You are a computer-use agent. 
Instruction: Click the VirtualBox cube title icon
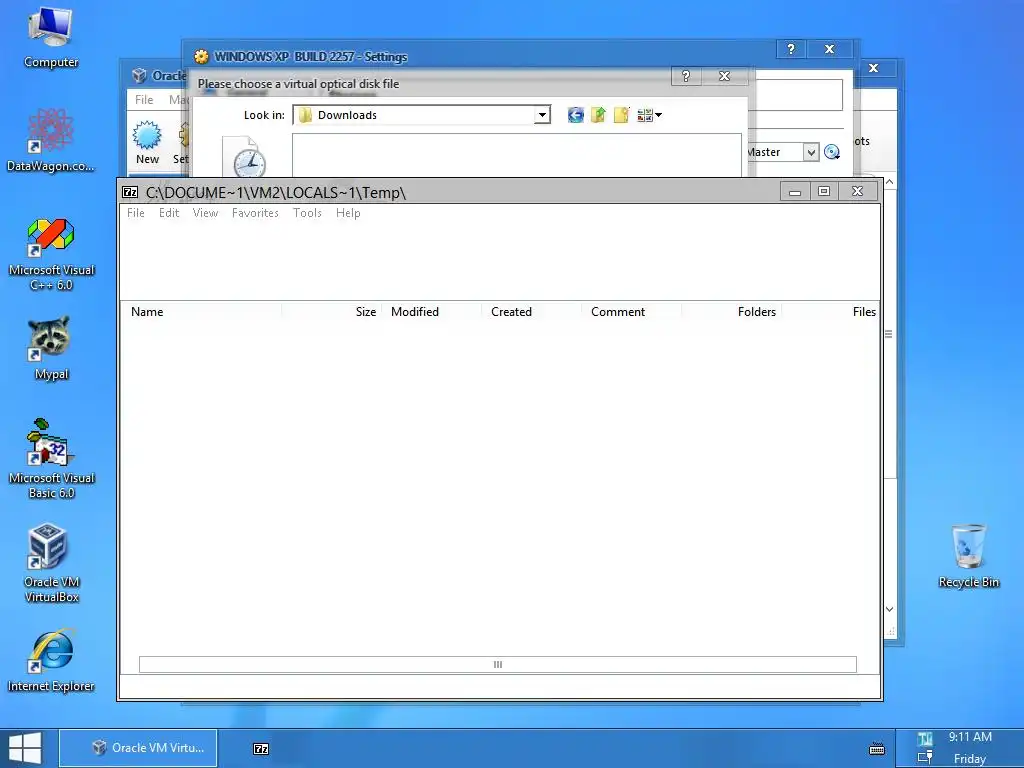(x=139, y=75)
